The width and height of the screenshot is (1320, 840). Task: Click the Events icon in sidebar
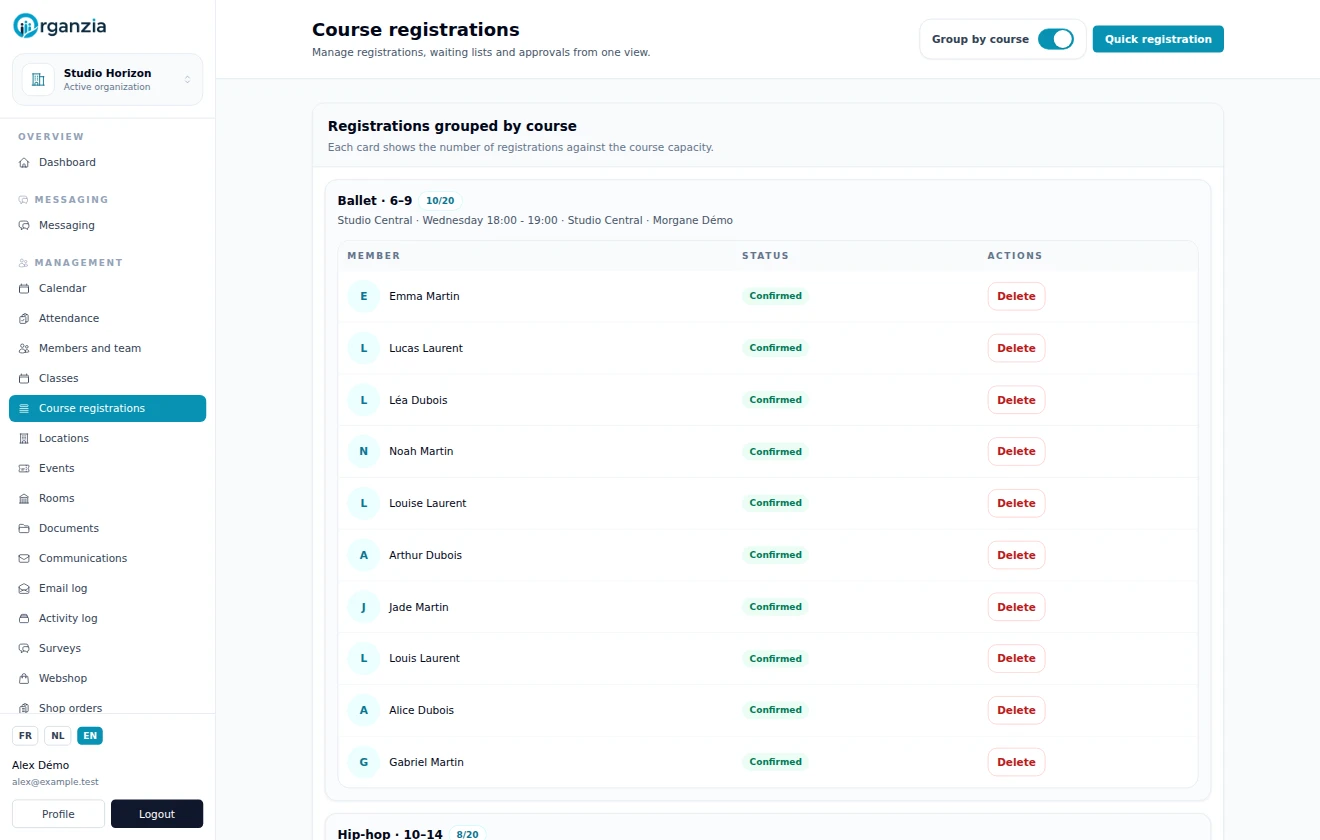tap(24, 468)
